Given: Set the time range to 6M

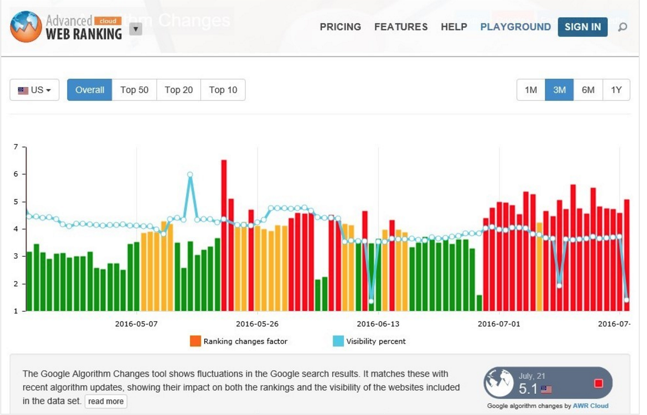Looking at the screenshot, I should [588, 90].
